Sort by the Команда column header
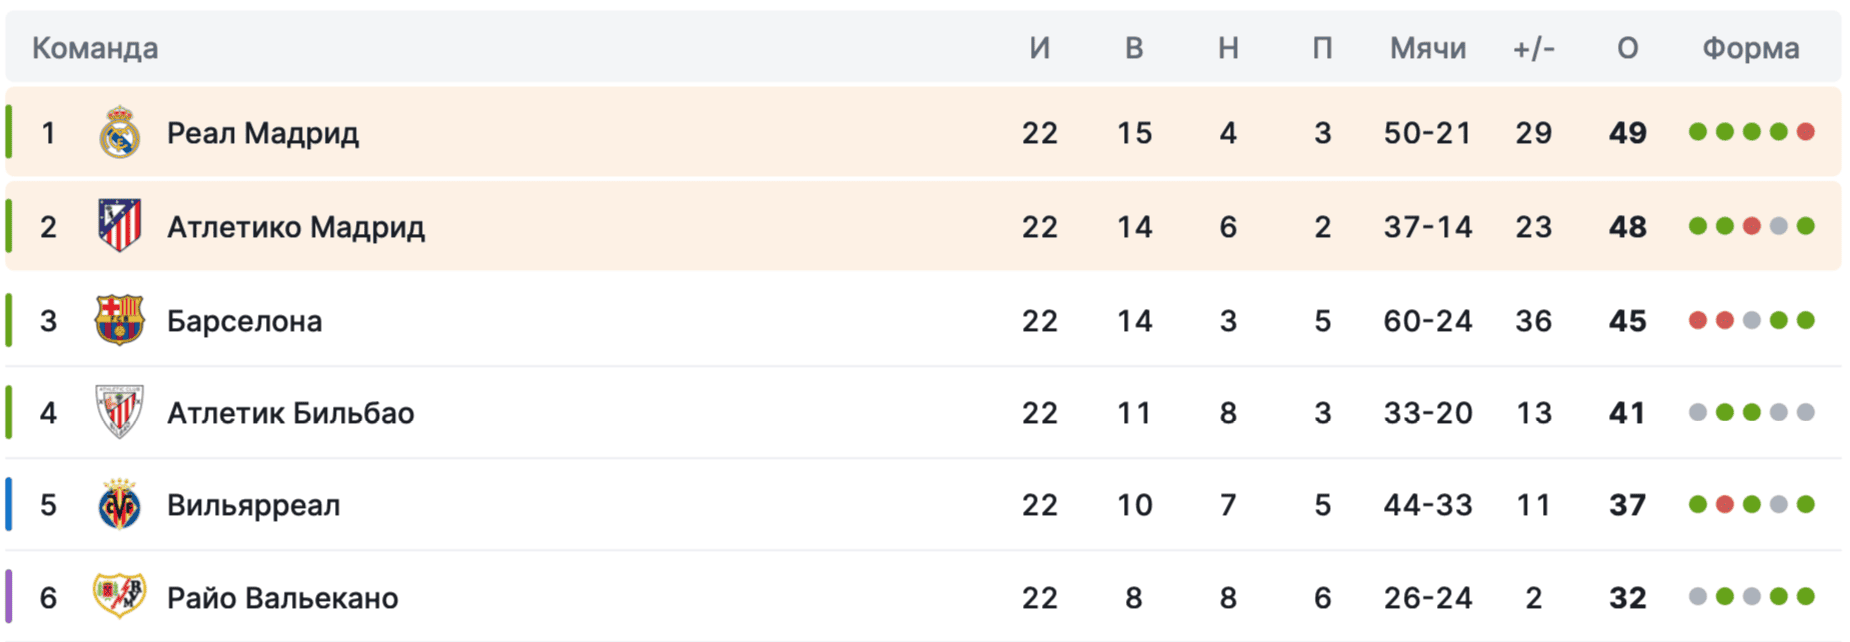Viewport: 1850px width, 642px height. point(95,48)
